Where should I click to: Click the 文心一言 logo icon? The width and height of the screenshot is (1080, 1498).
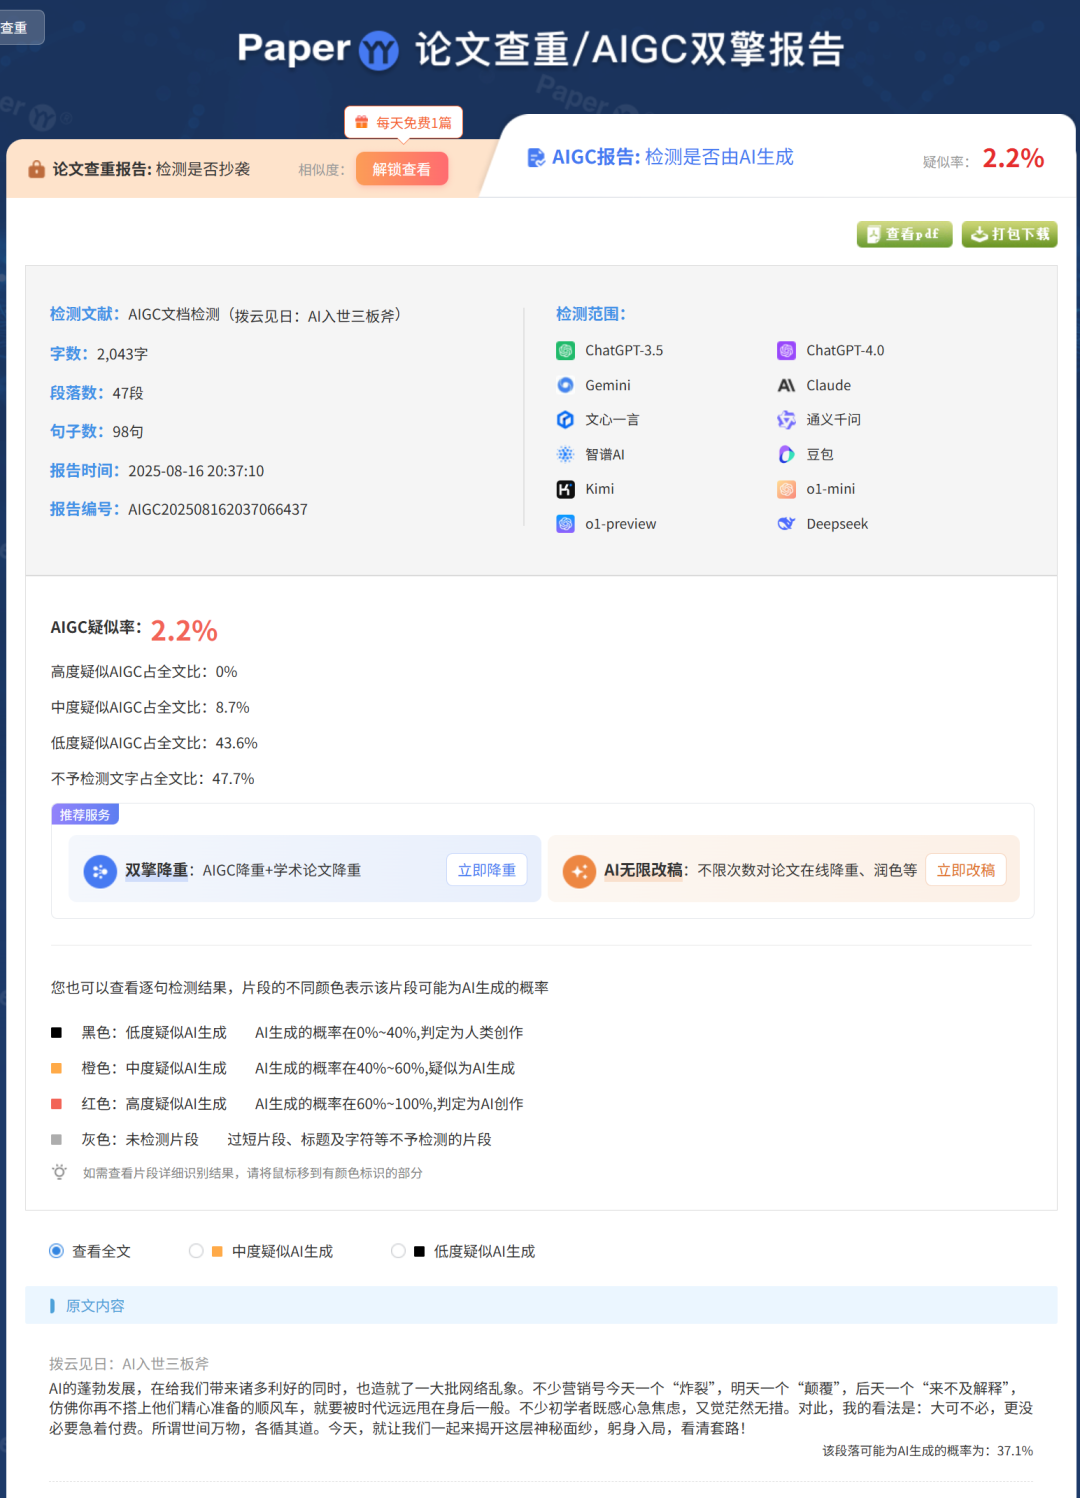point(565,420)
